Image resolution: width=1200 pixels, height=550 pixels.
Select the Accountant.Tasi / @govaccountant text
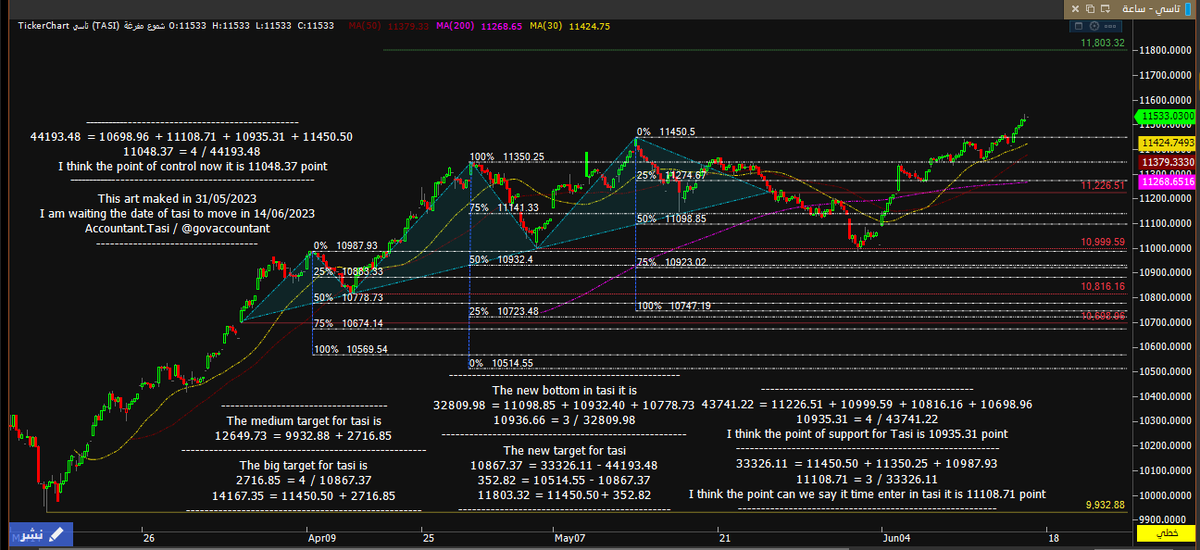click(x=177, y=228)
